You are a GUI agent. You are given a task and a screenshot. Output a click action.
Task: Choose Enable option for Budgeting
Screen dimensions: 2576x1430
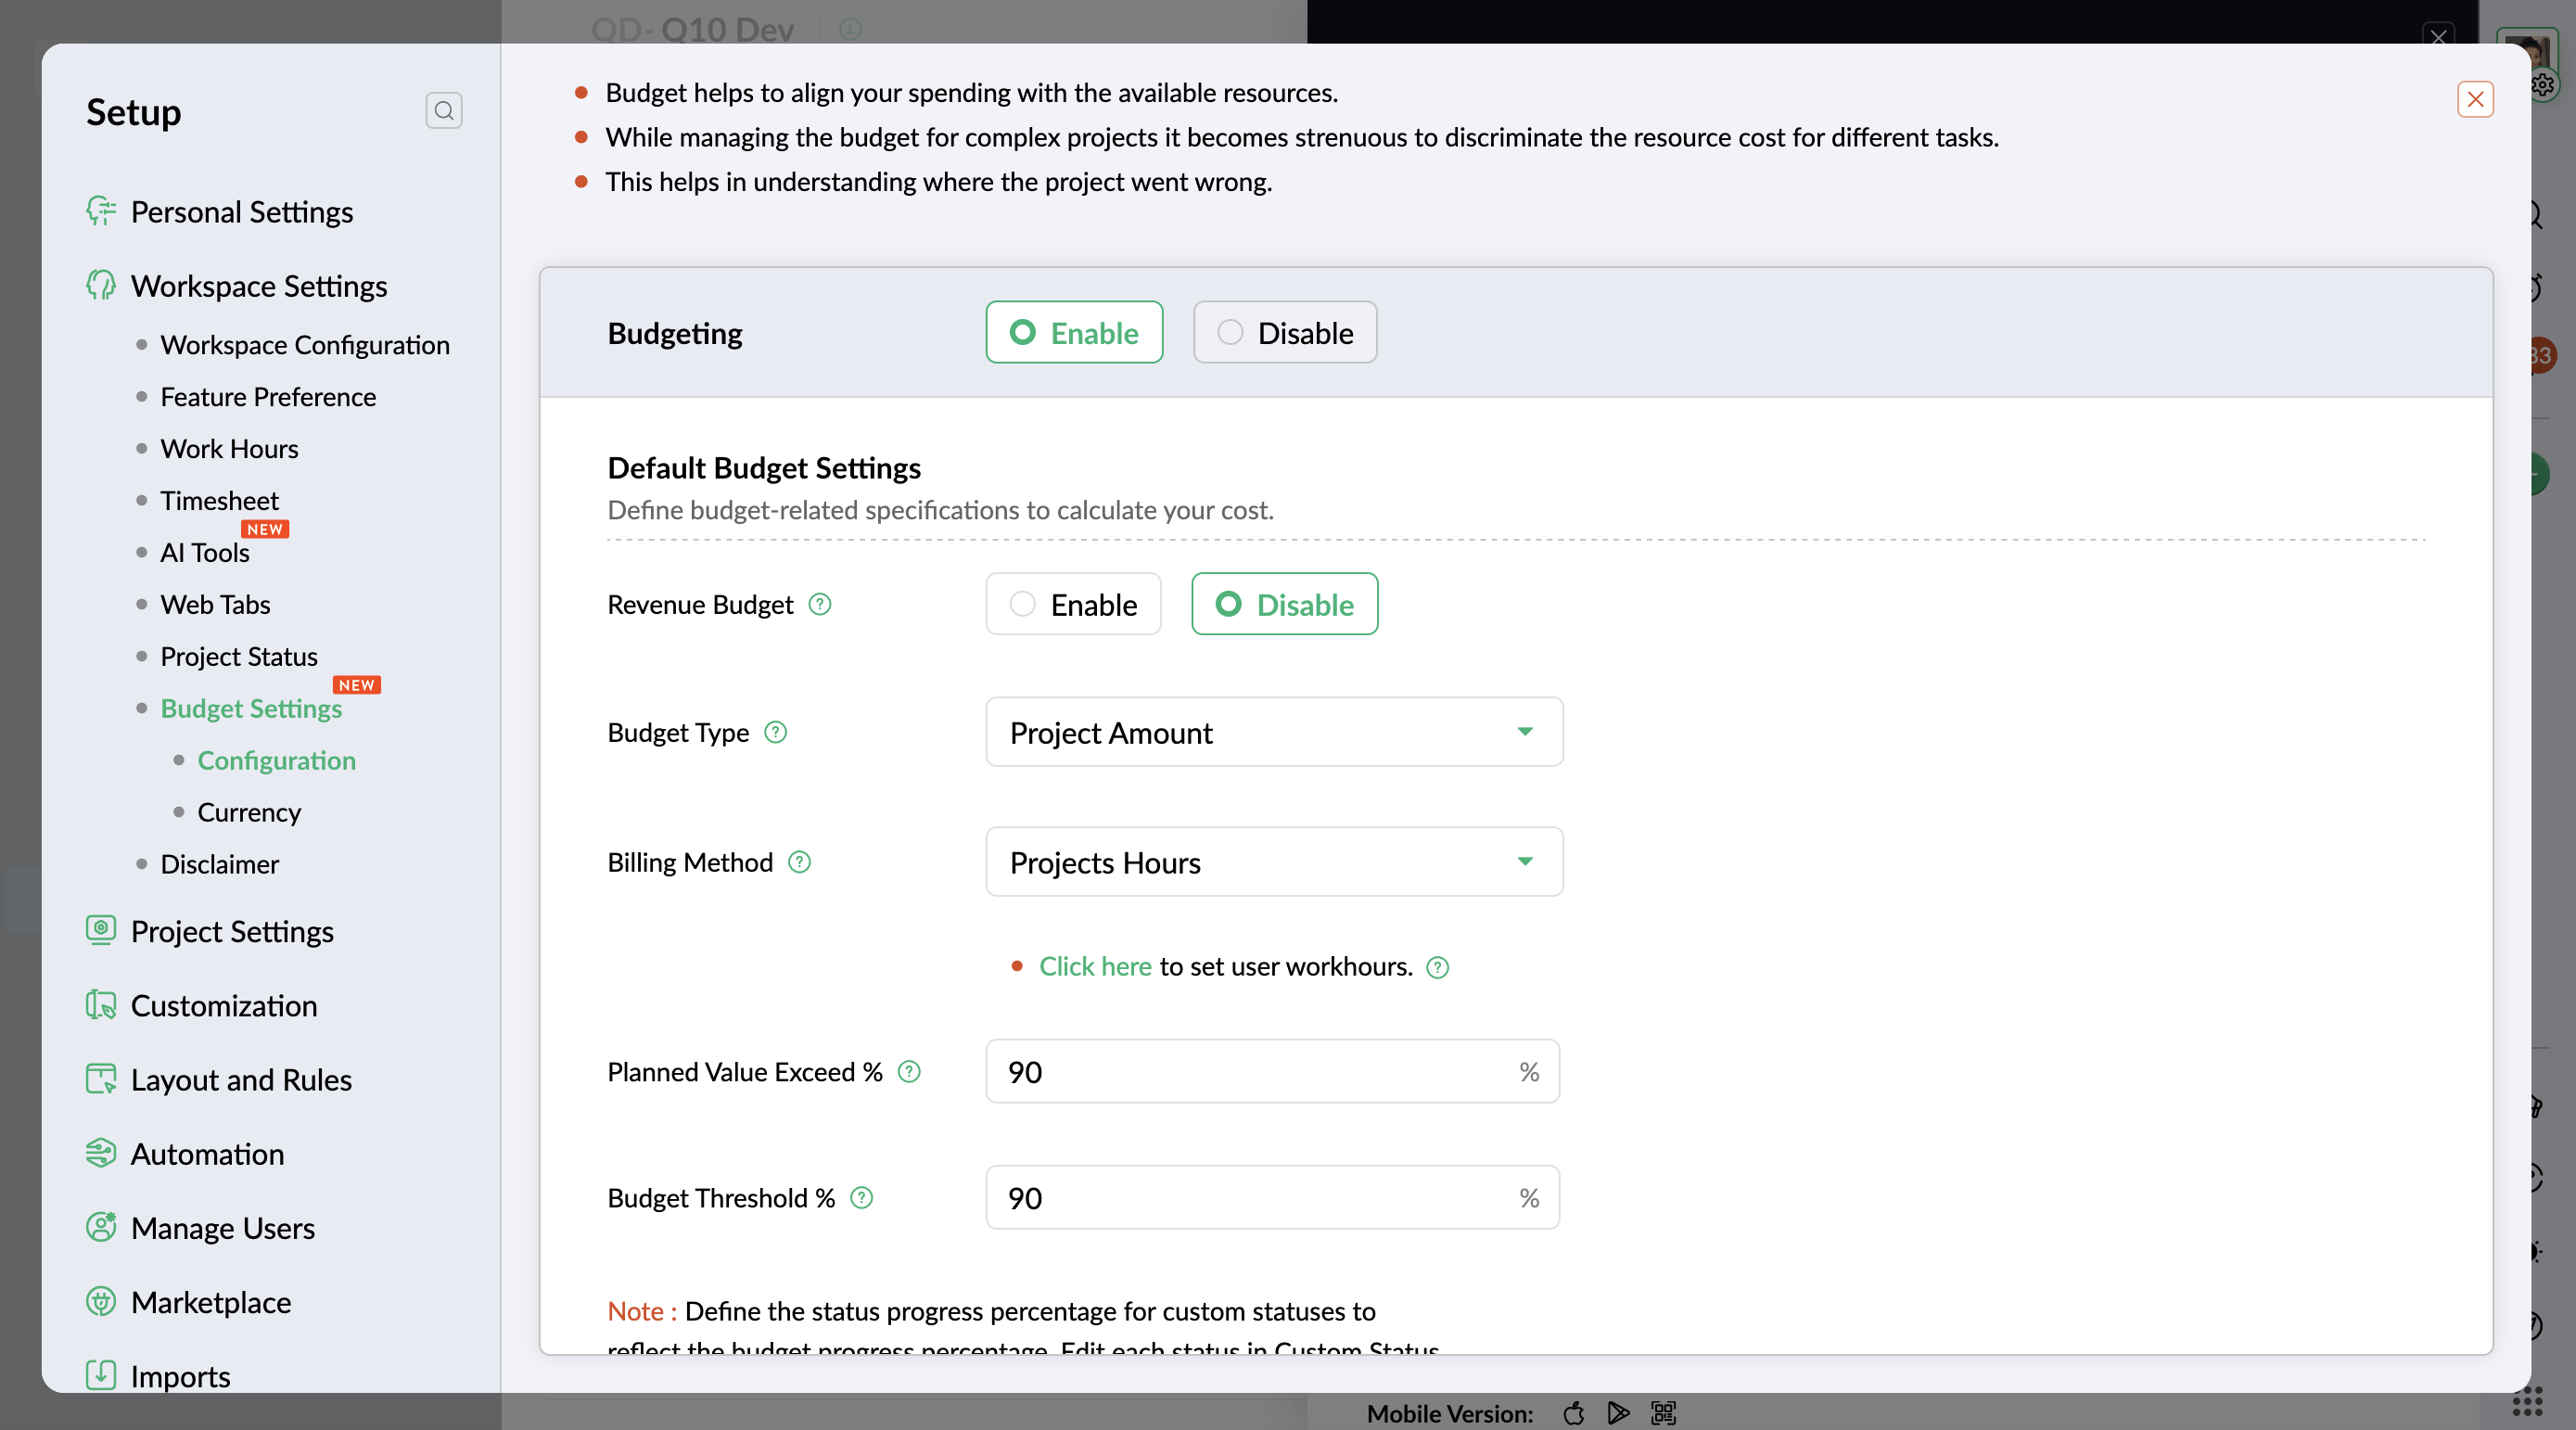(x=1074, y=332)
